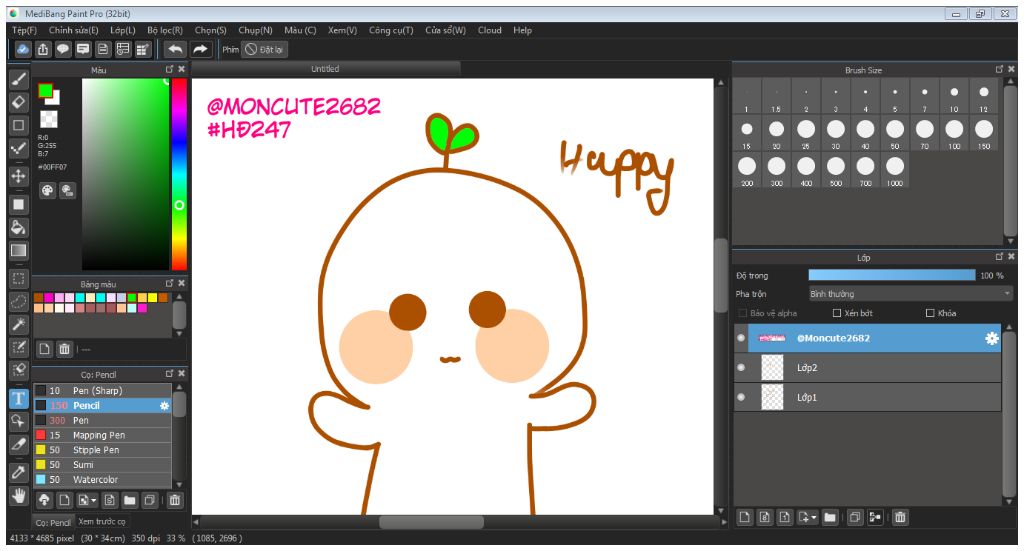
Task: Select the Eraser tool
Action: tap(19, 102)
